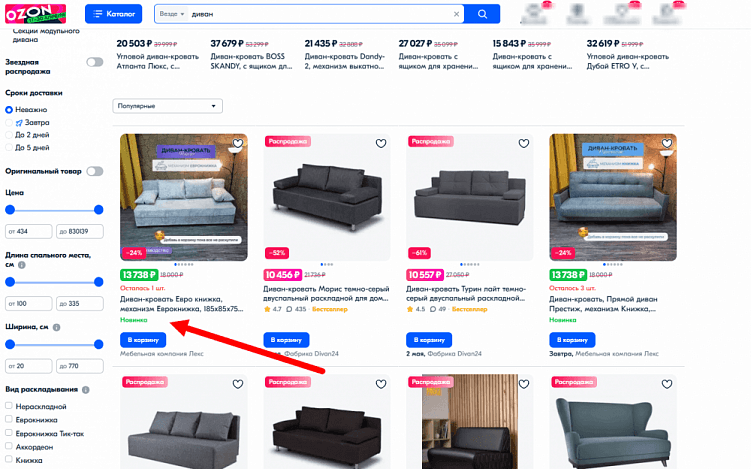The image size is (751, 469).
Task: Click info icon beside Вид раскладывания
Action: pos(86,389)
